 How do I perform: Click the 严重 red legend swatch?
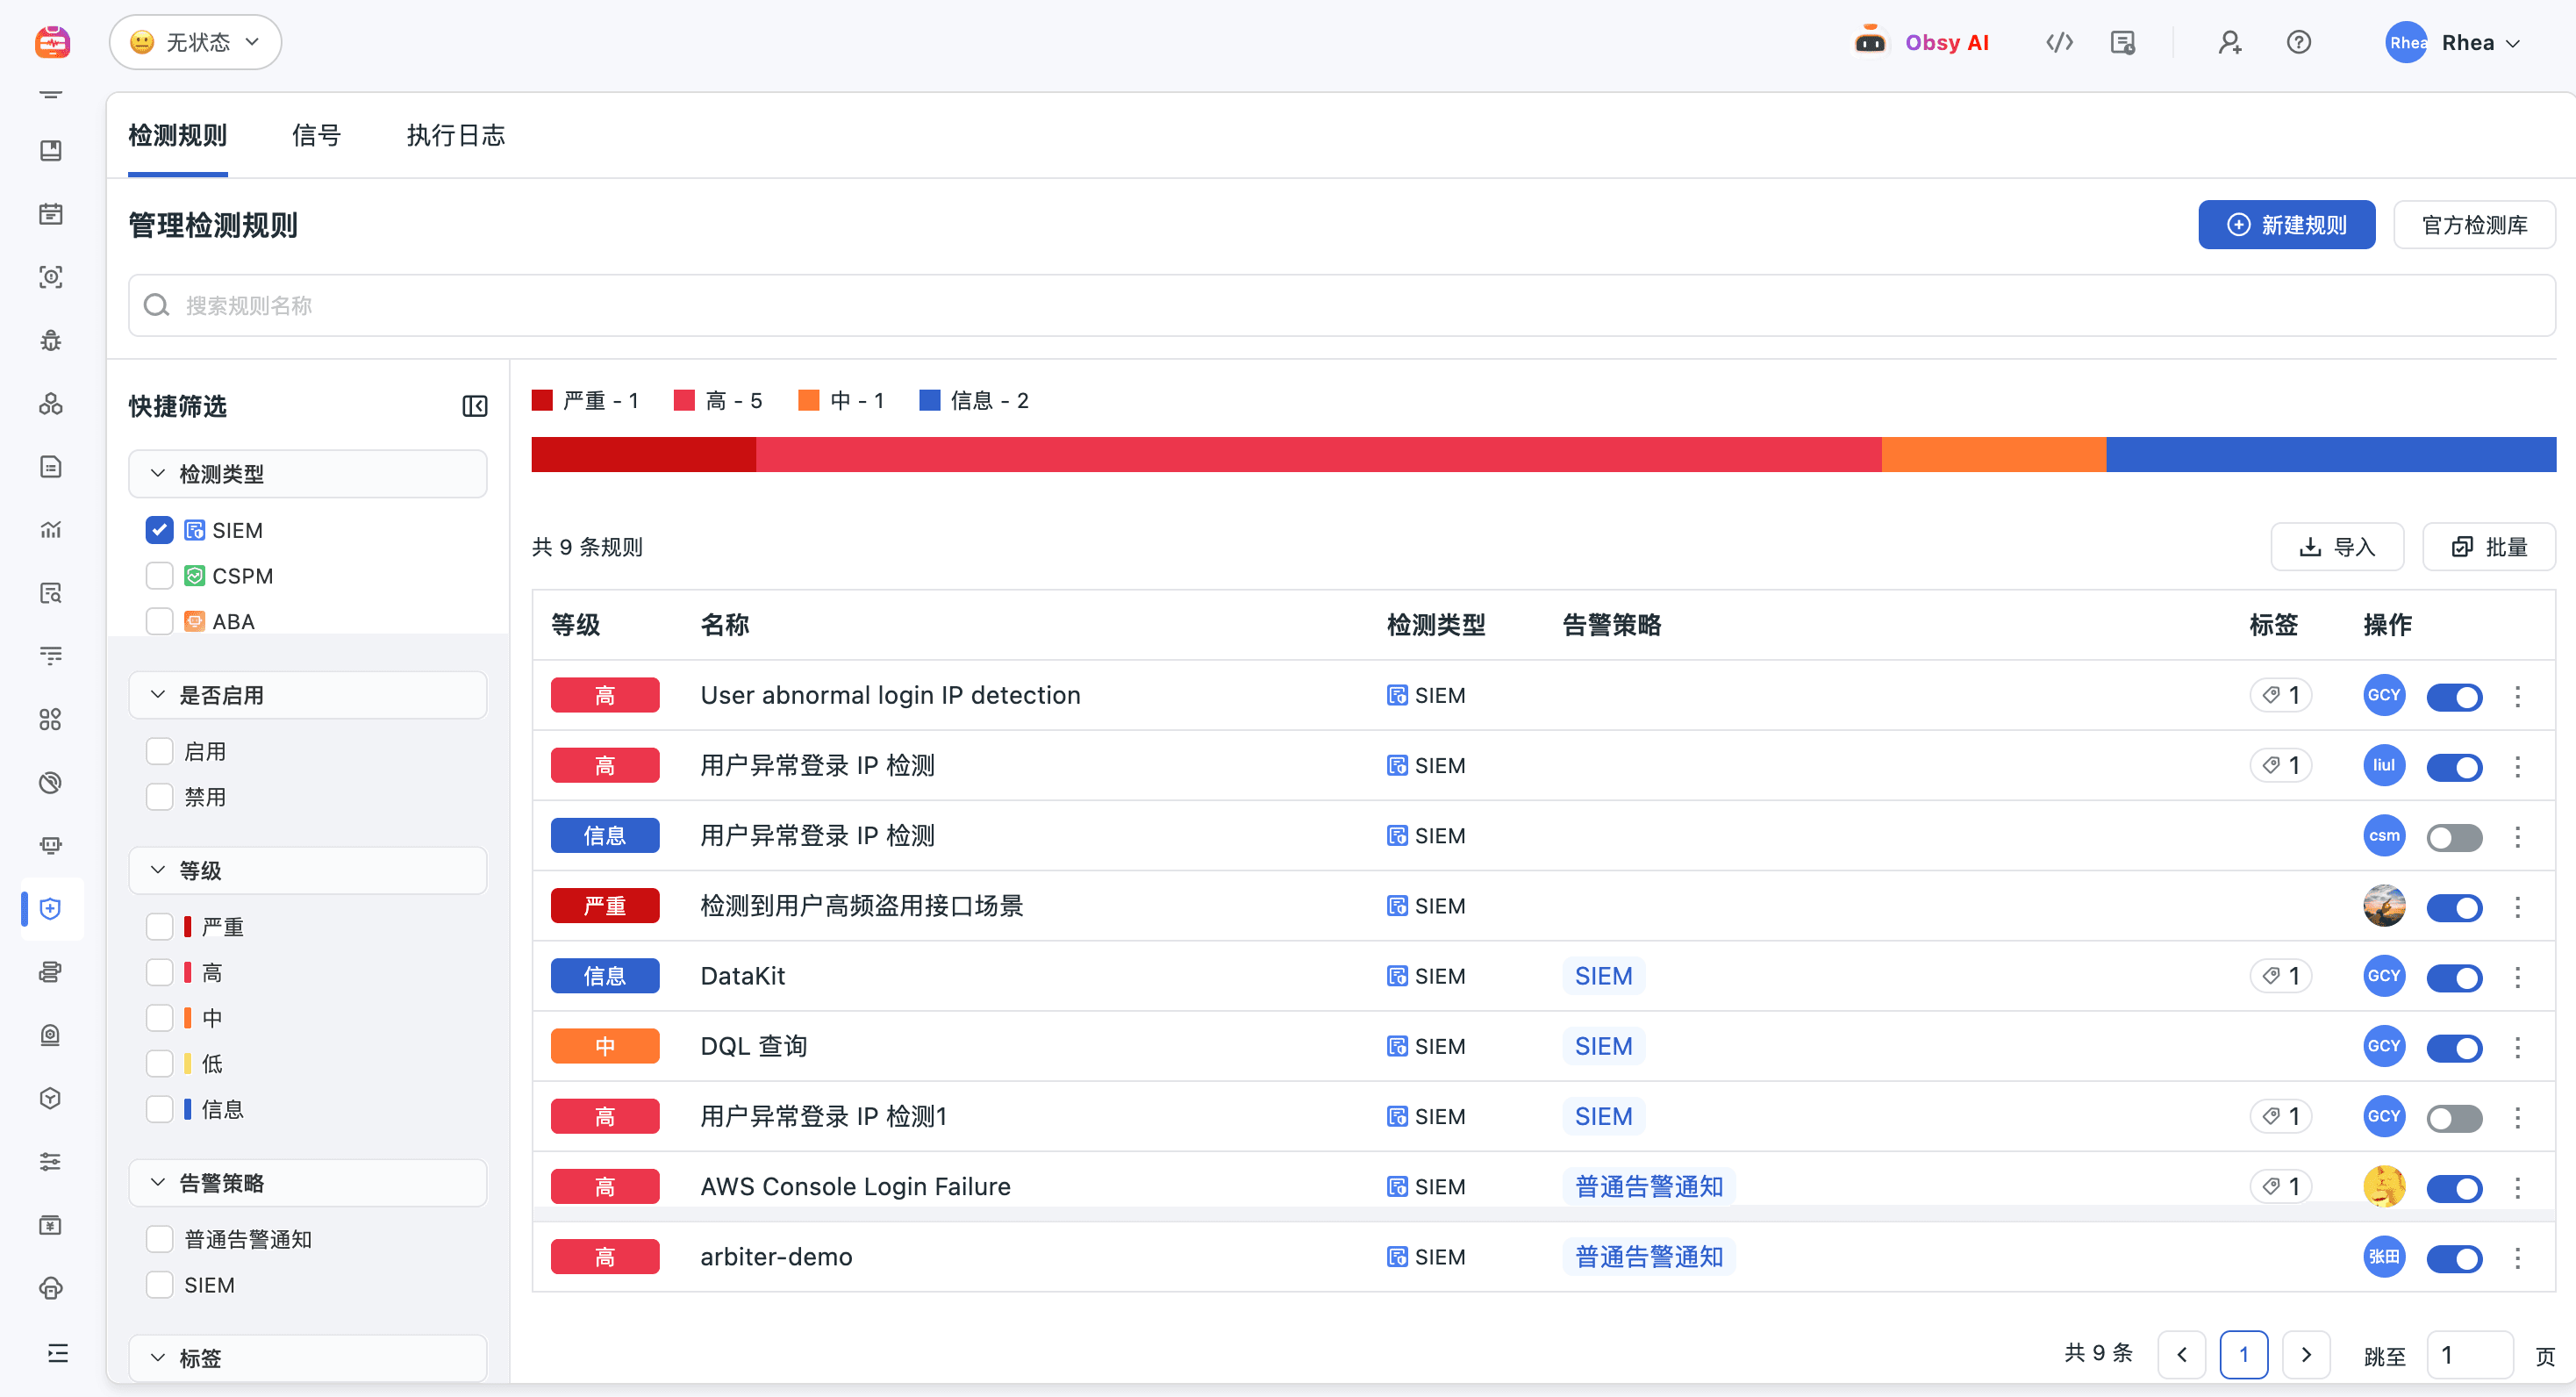point(542,400)
